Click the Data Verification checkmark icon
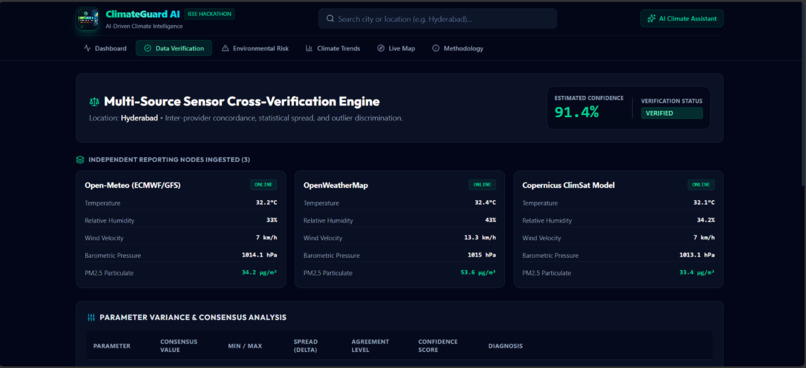The image size is (806, 368). pos(148,48)
